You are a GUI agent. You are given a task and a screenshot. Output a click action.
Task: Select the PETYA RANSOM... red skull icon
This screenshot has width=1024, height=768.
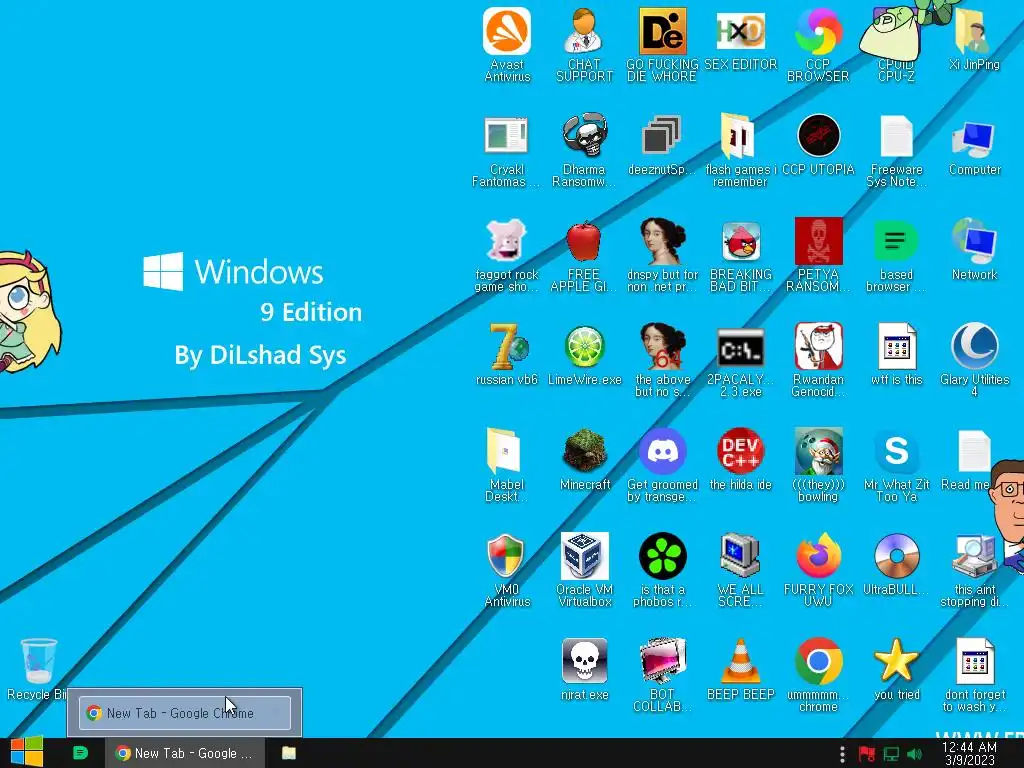tap(818, 242)
